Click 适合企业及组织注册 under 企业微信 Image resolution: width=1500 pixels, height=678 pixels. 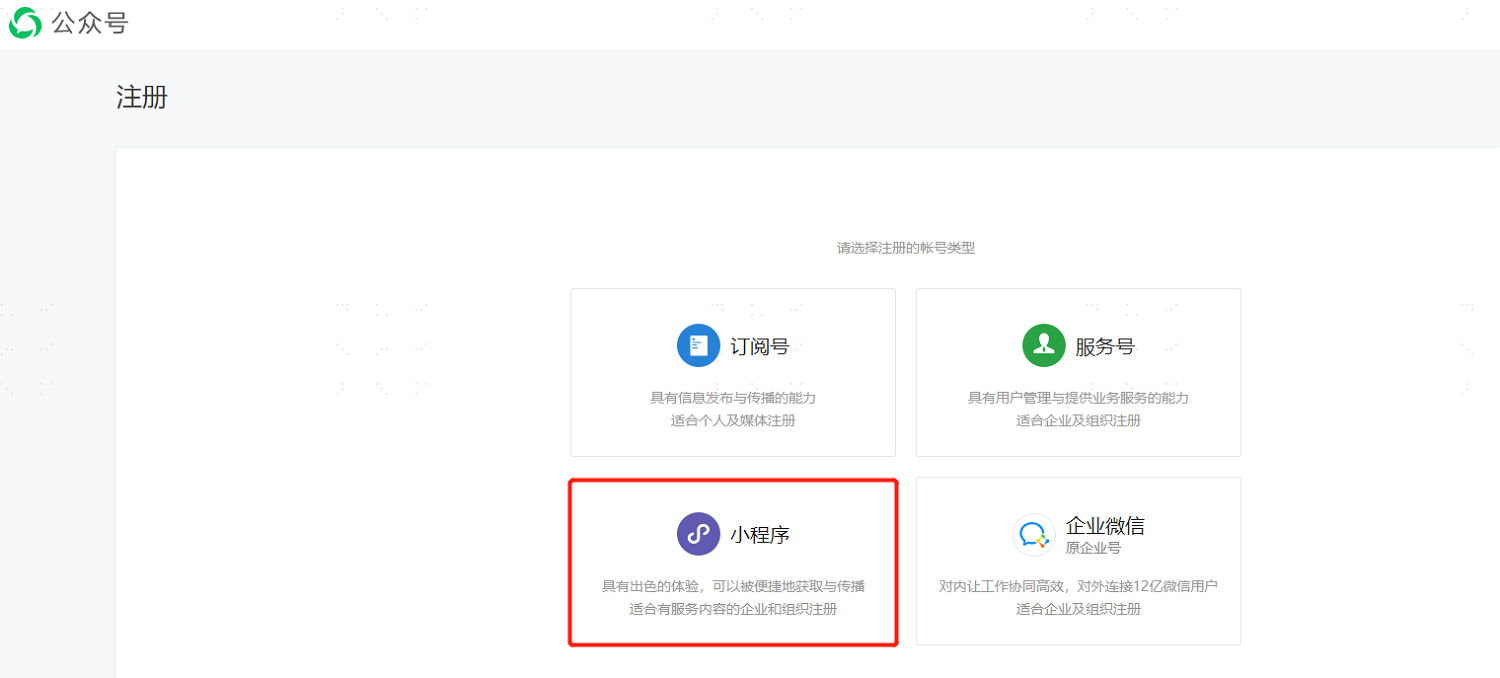click(x=1078, y=609)
